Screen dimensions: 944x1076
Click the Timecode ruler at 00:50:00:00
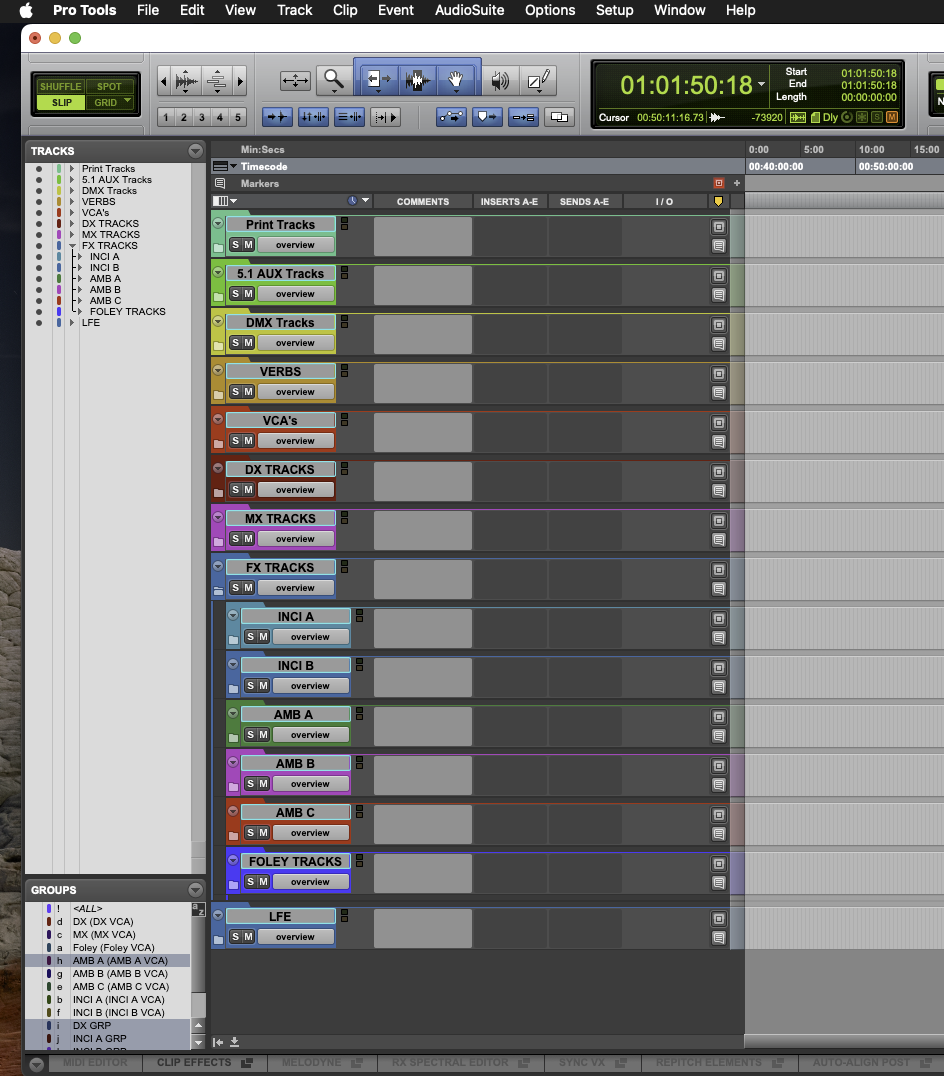pyautogui.click(x=885, y=167)
